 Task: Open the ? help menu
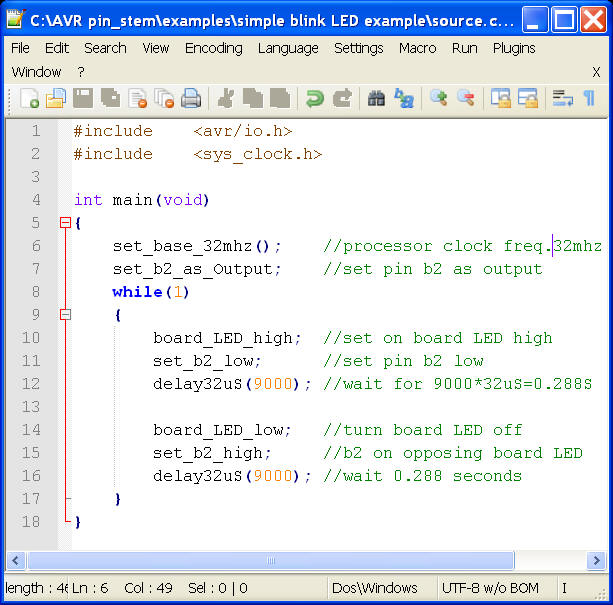tap(81, 72)
